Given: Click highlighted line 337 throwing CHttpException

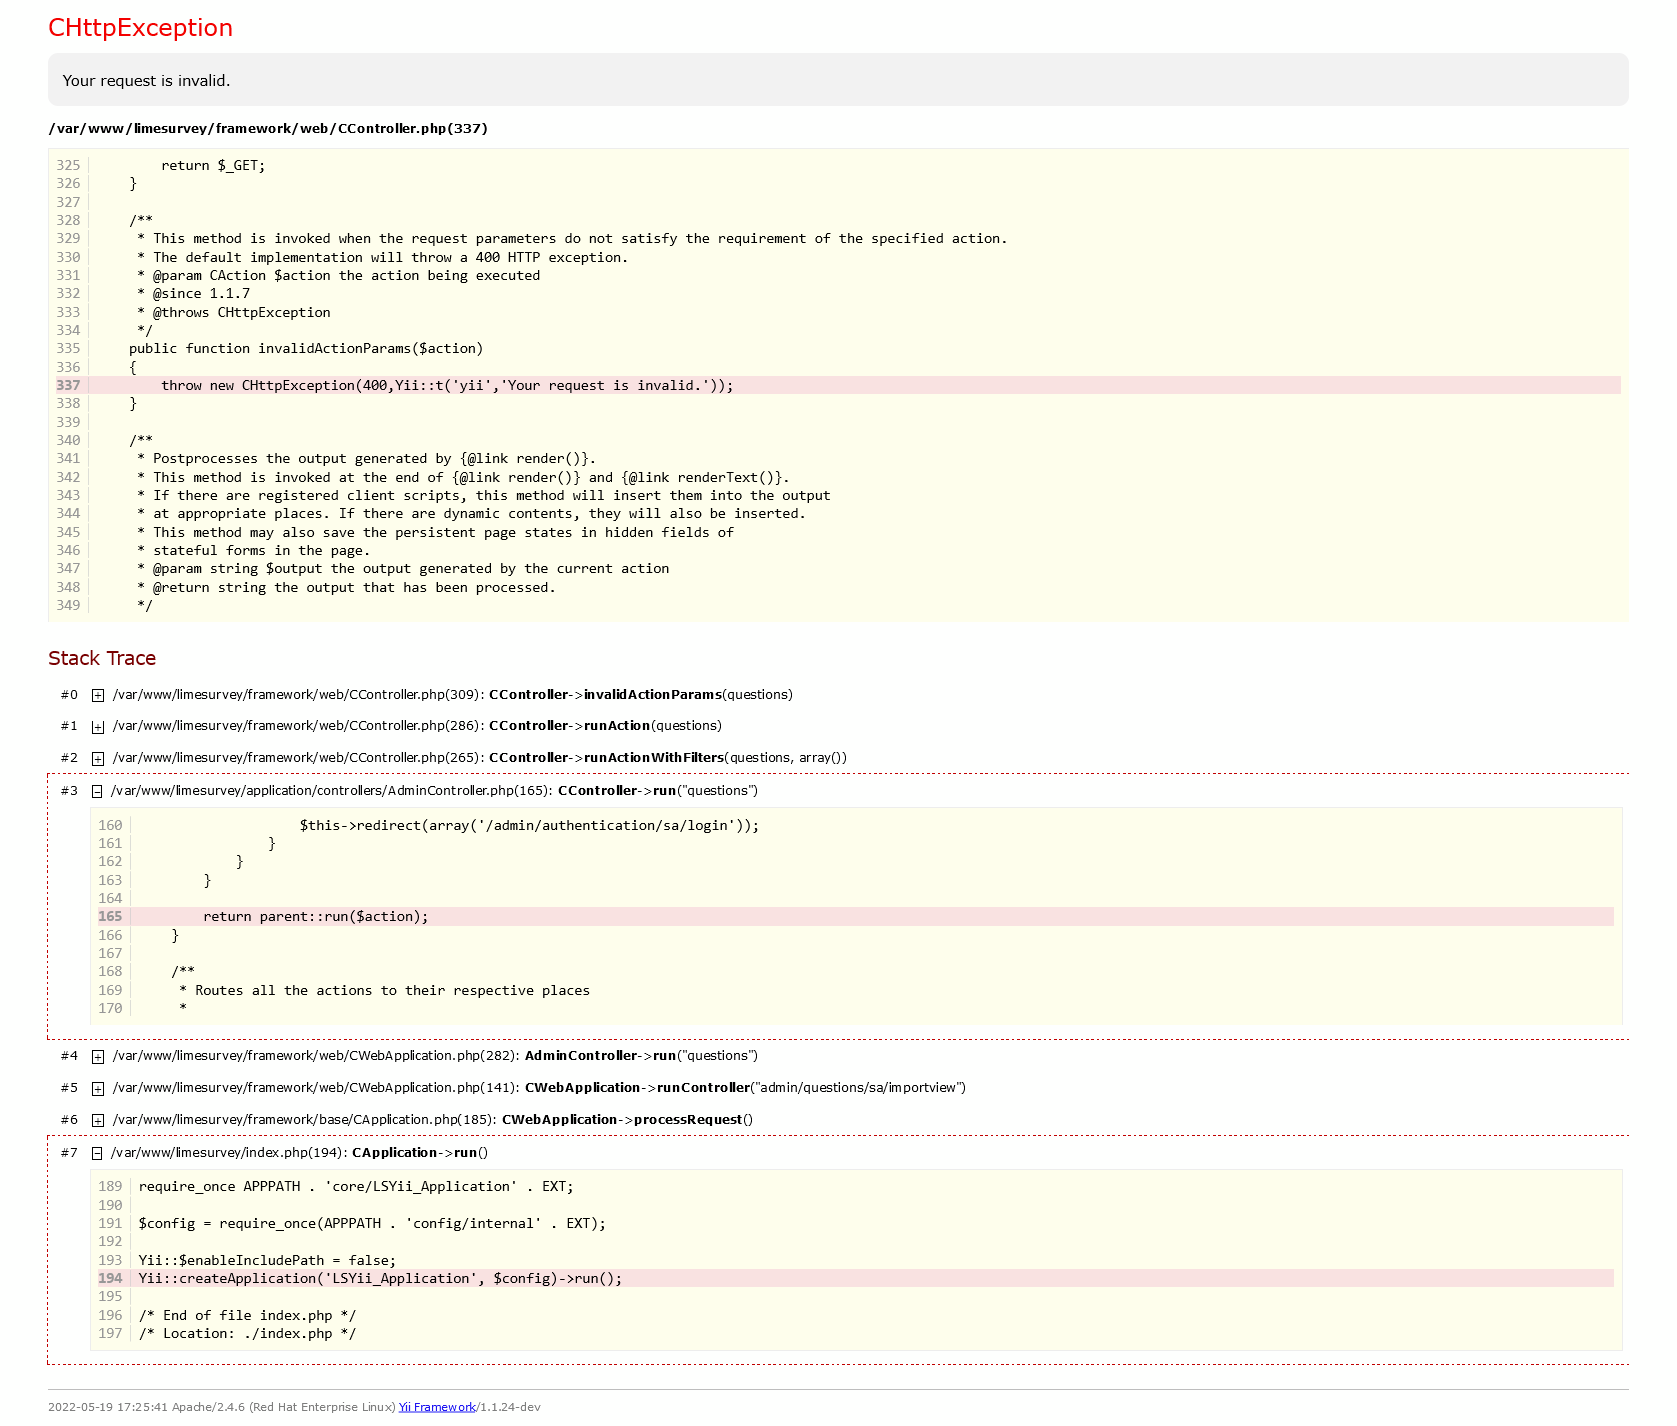Looking at the screenshot, I should [446, 386].
